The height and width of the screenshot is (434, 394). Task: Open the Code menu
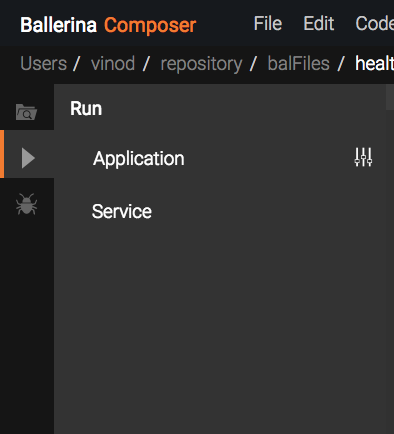click(374, 24)
